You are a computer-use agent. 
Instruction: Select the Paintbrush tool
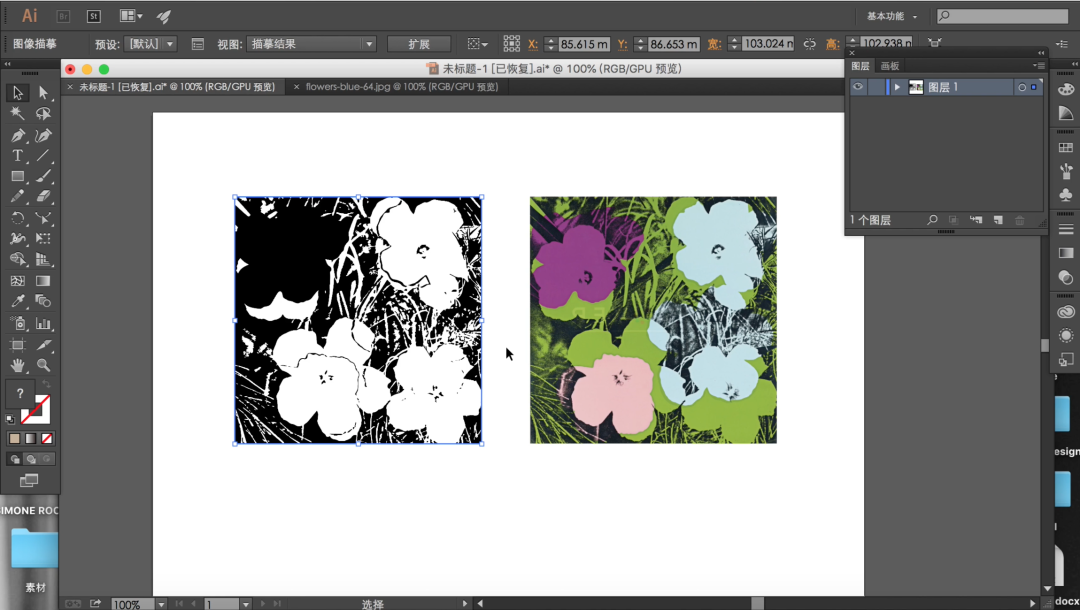43,176
